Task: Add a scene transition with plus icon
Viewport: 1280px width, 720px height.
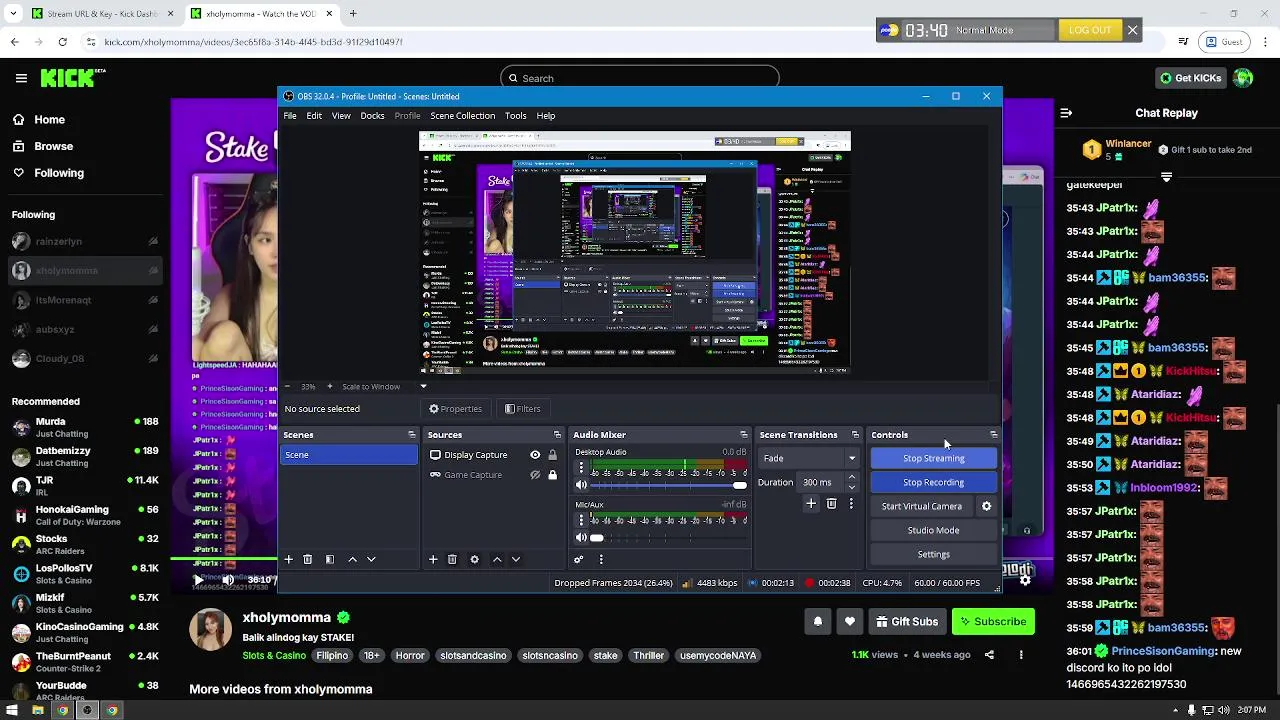Action: (x=811, y=504)
